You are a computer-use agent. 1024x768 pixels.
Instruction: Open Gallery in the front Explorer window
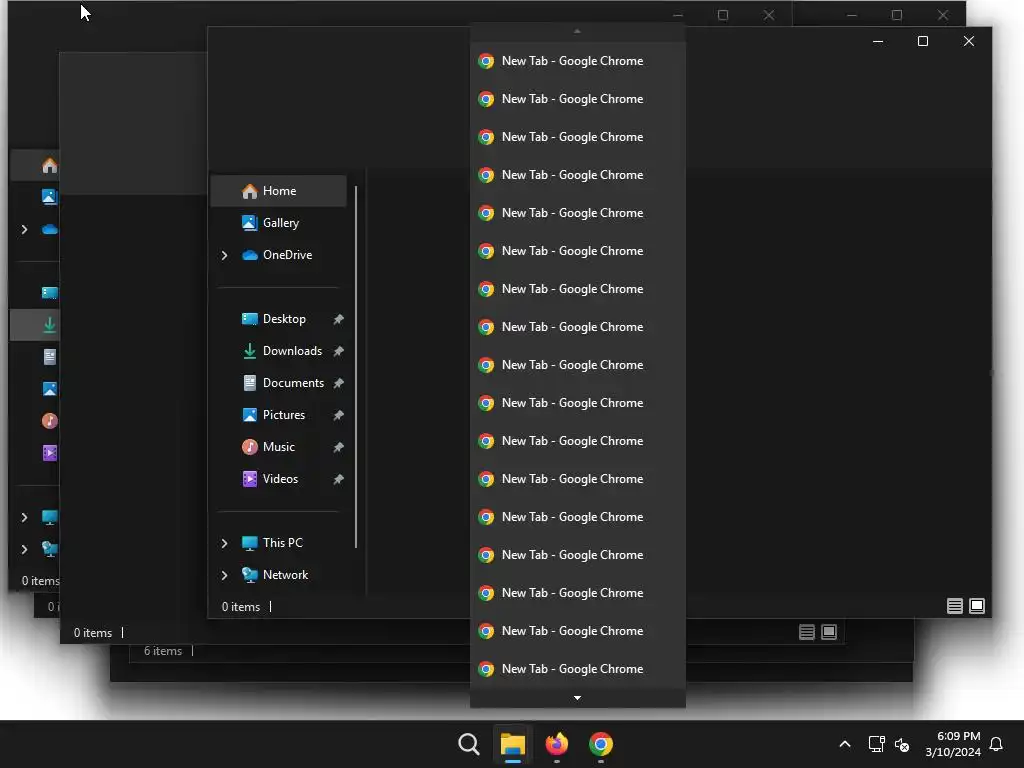[x=279, y=223]
